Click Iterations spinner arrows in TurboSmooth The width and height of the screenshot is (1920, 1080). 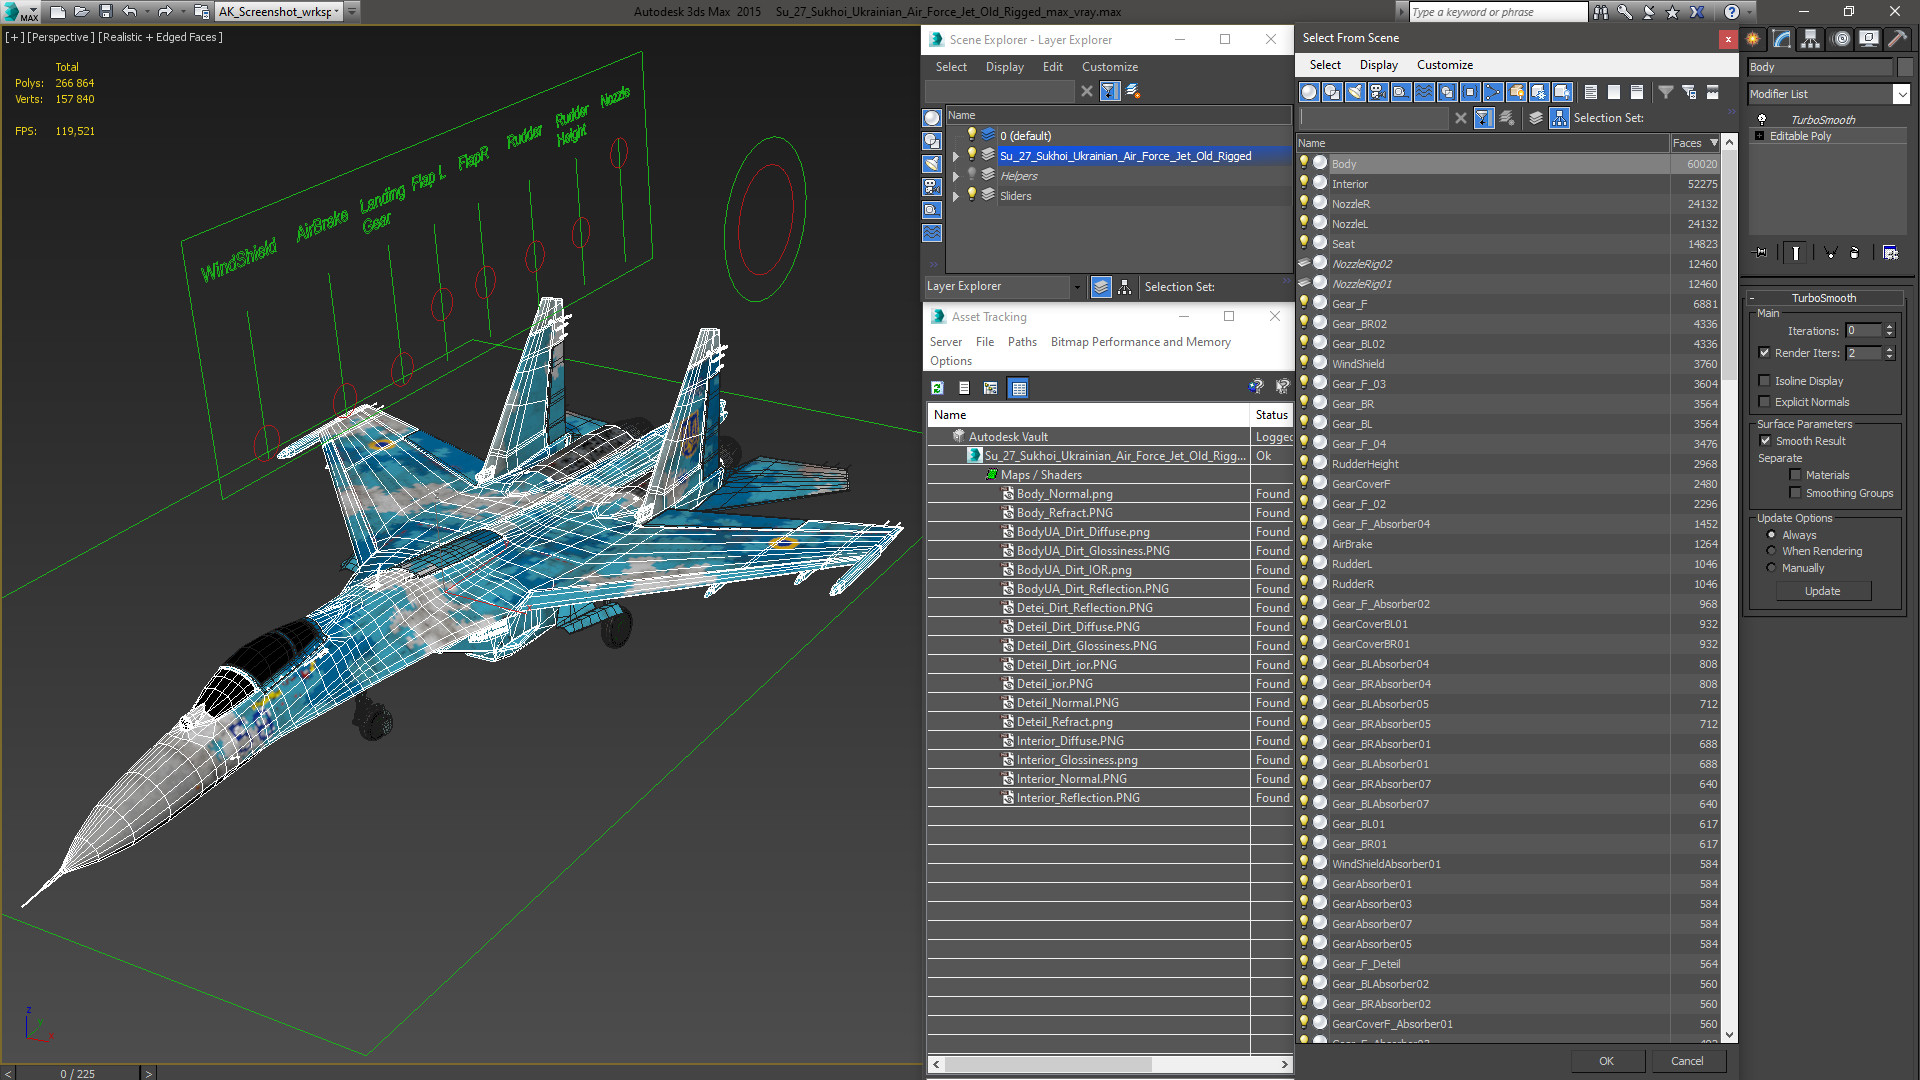pos(1889,331)
